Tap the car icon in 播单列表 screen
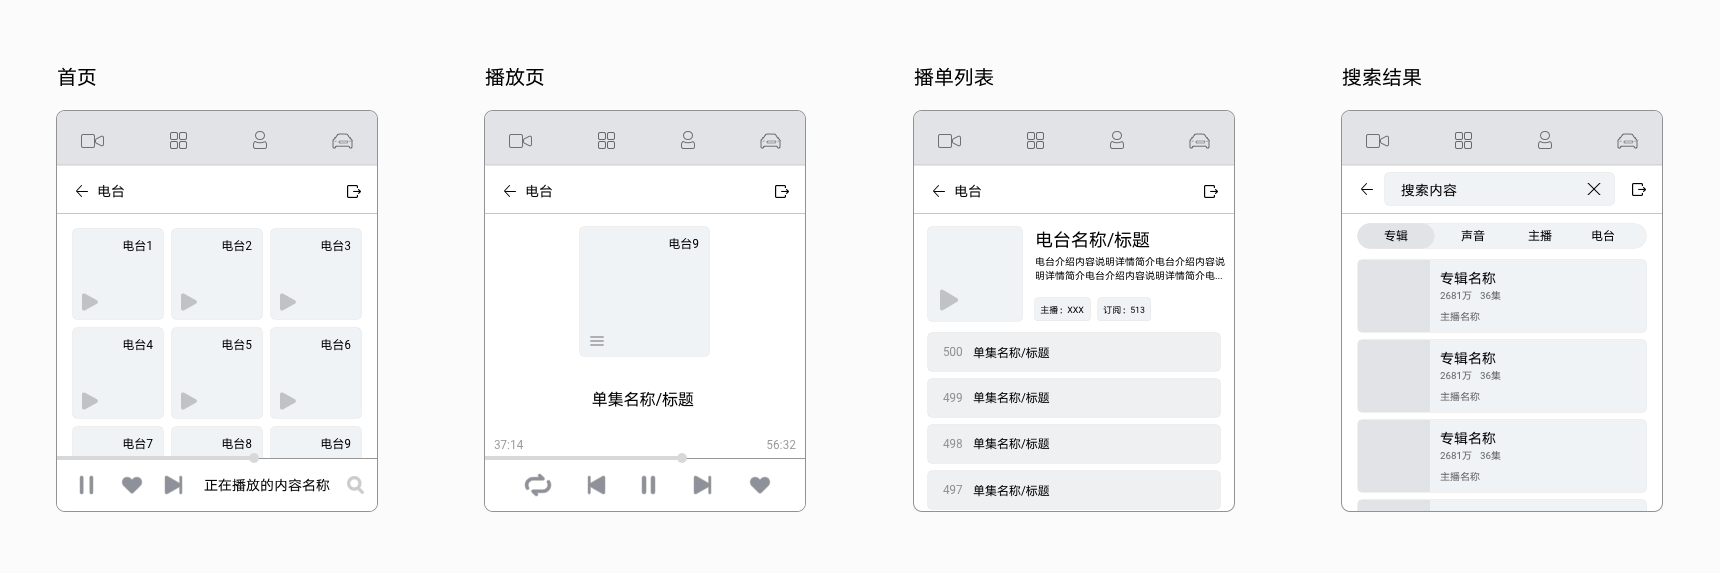This screenshot has height=573, width=1720. click(x=1199, y=141)
